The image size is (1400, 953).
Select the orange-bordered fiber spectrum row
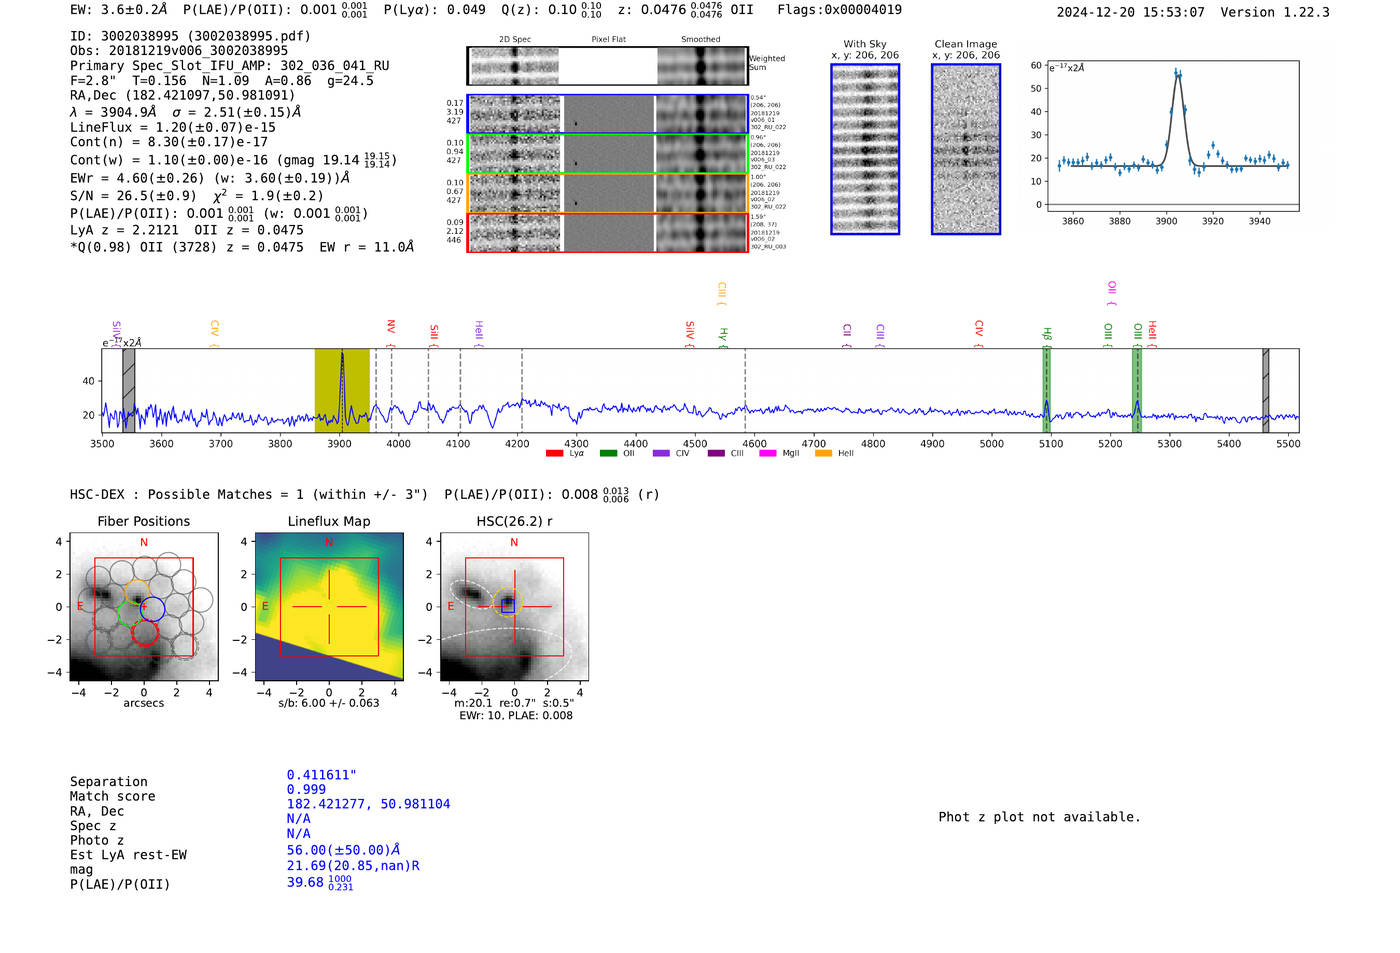tap(607, 193)
